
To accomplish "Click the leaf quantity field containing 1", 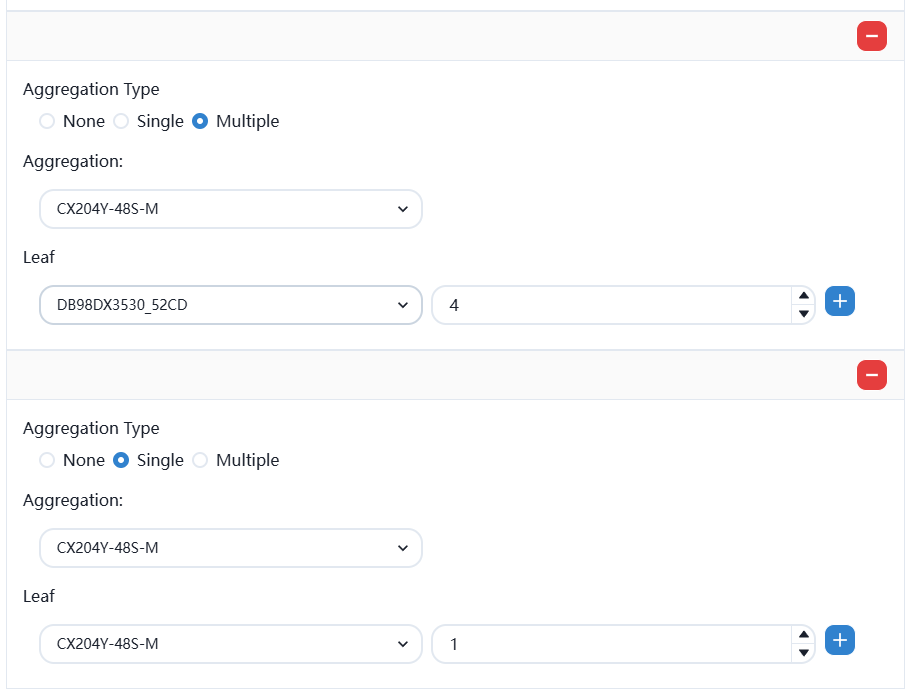I will pos(610,644).
